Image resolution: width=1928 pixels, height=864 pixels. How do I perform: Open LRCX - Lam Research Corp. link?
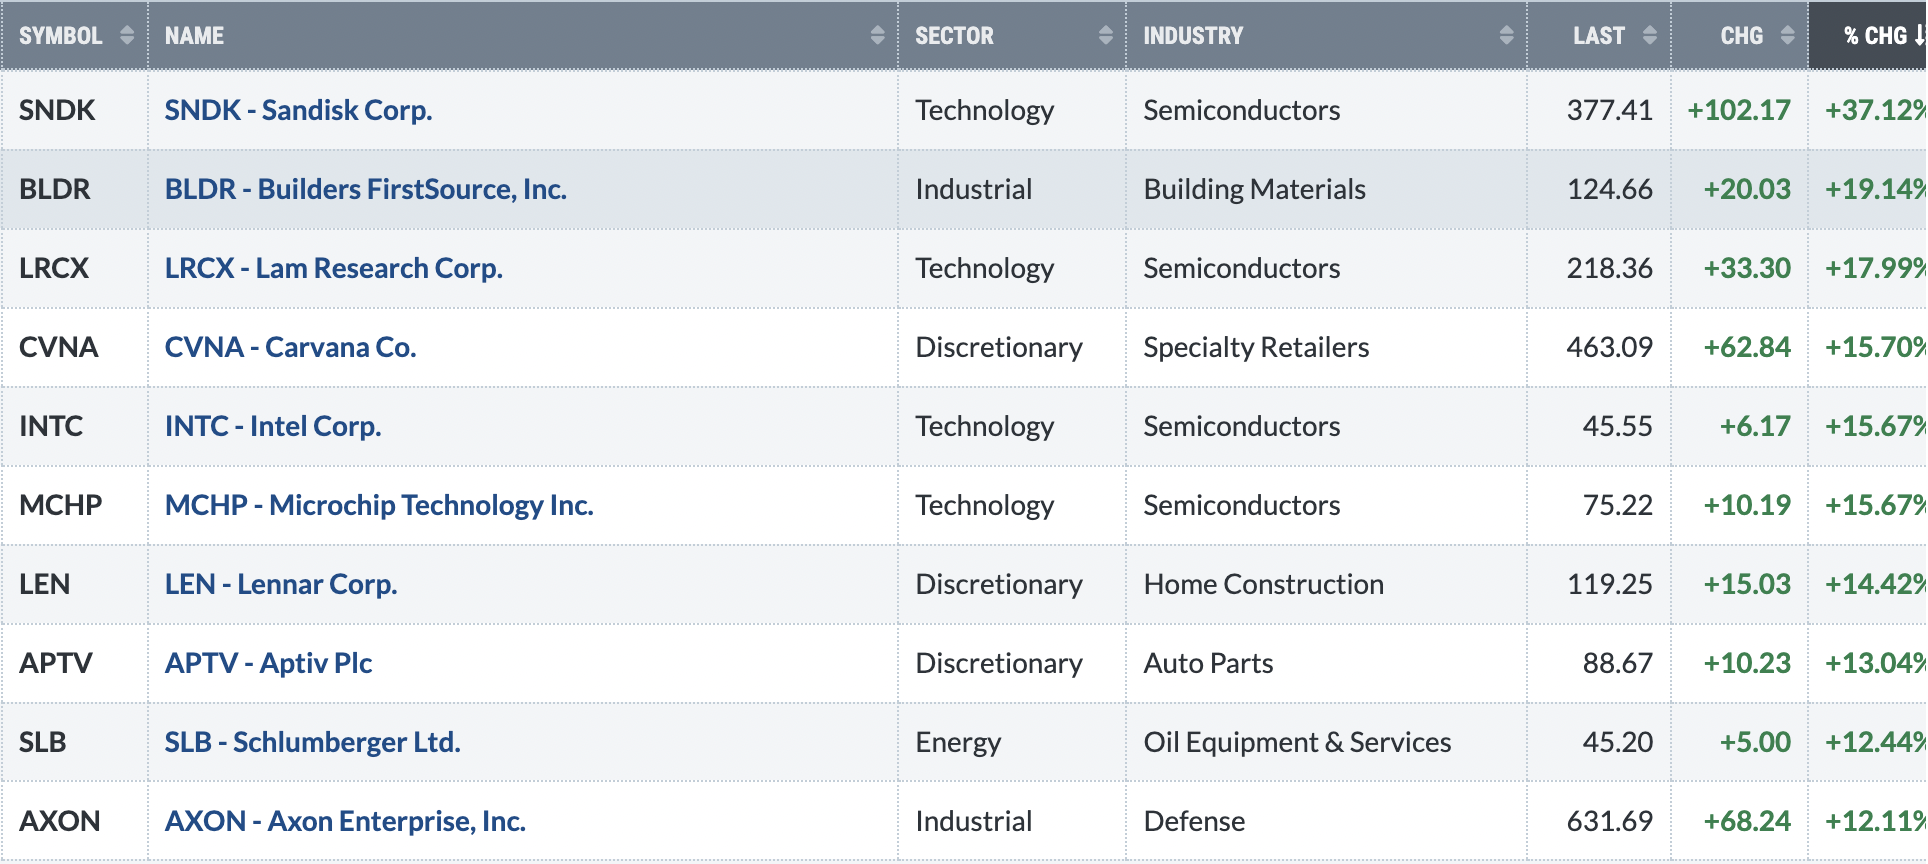(x=334, y=268)
